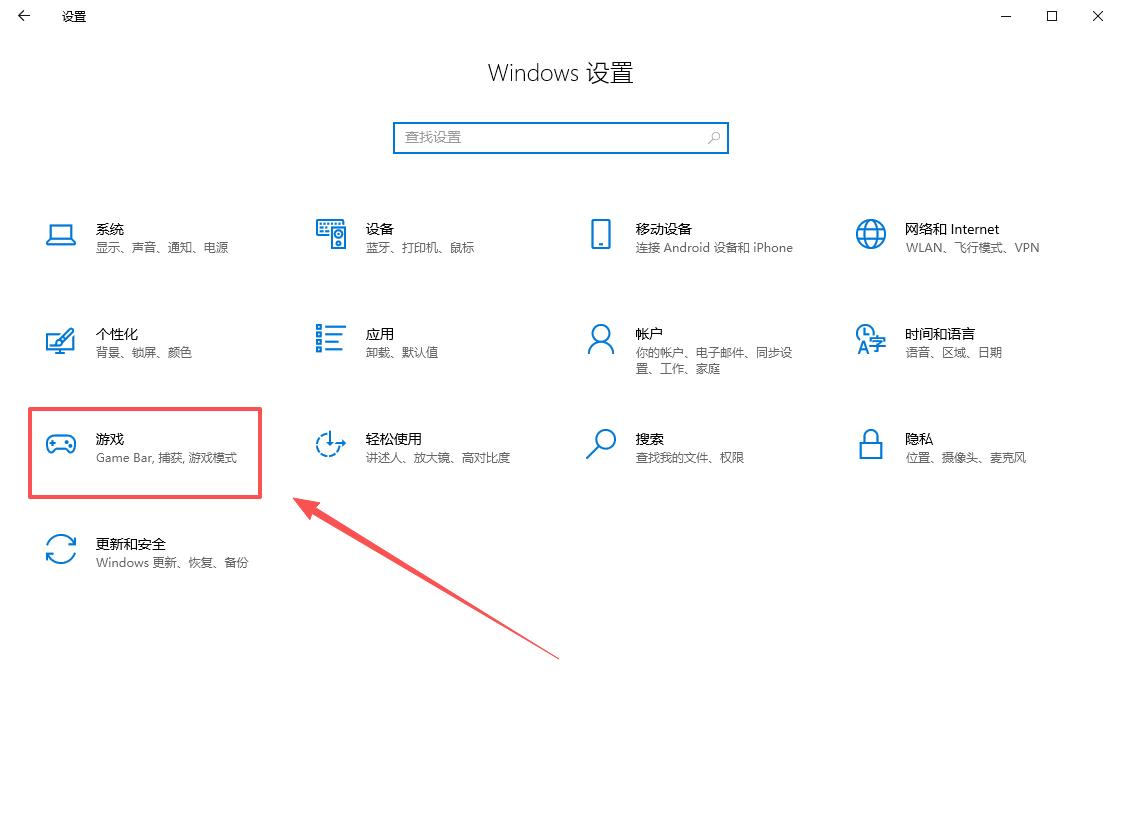1121x839 pixels.
Task: Click the text 讲述人、放大镜、高对比度
Action: [438, 458]
